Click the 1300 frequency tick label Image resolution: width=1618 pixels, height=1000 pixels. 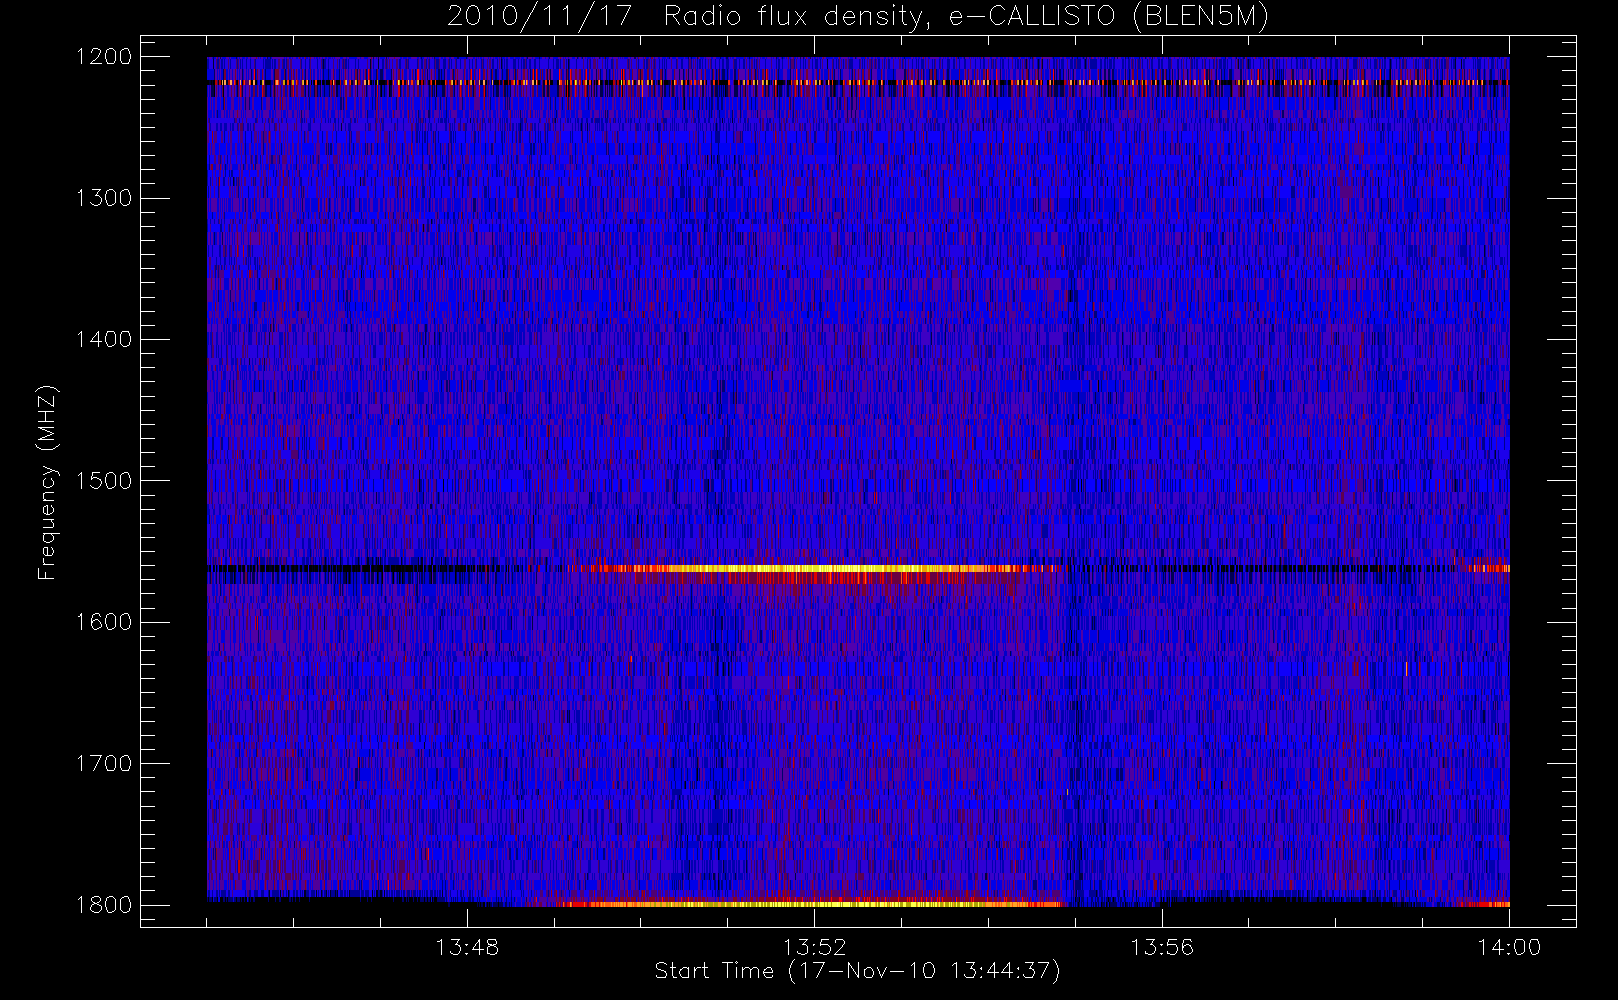click(x=104, y=198)
